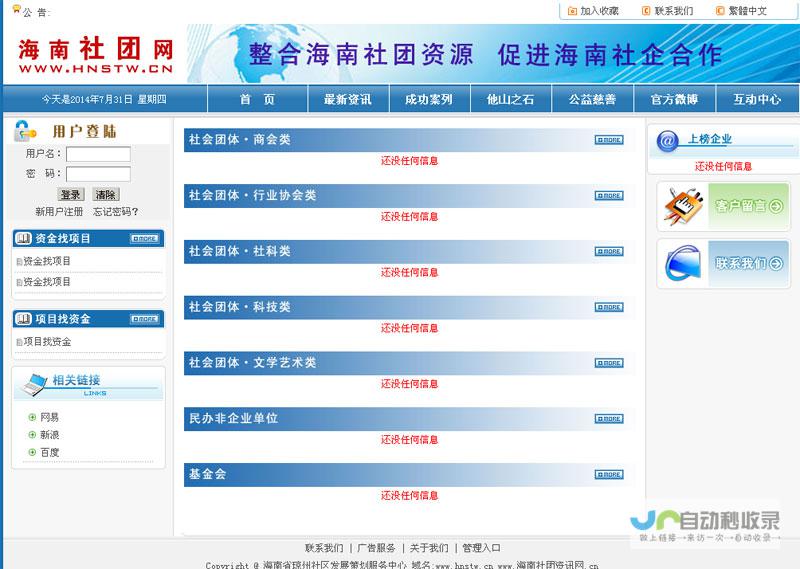Image resolution: width=800 pixels, height=569 pixels.
Task: Click MORE icon in 资金找项目 panel
Action: pos(144,238)
